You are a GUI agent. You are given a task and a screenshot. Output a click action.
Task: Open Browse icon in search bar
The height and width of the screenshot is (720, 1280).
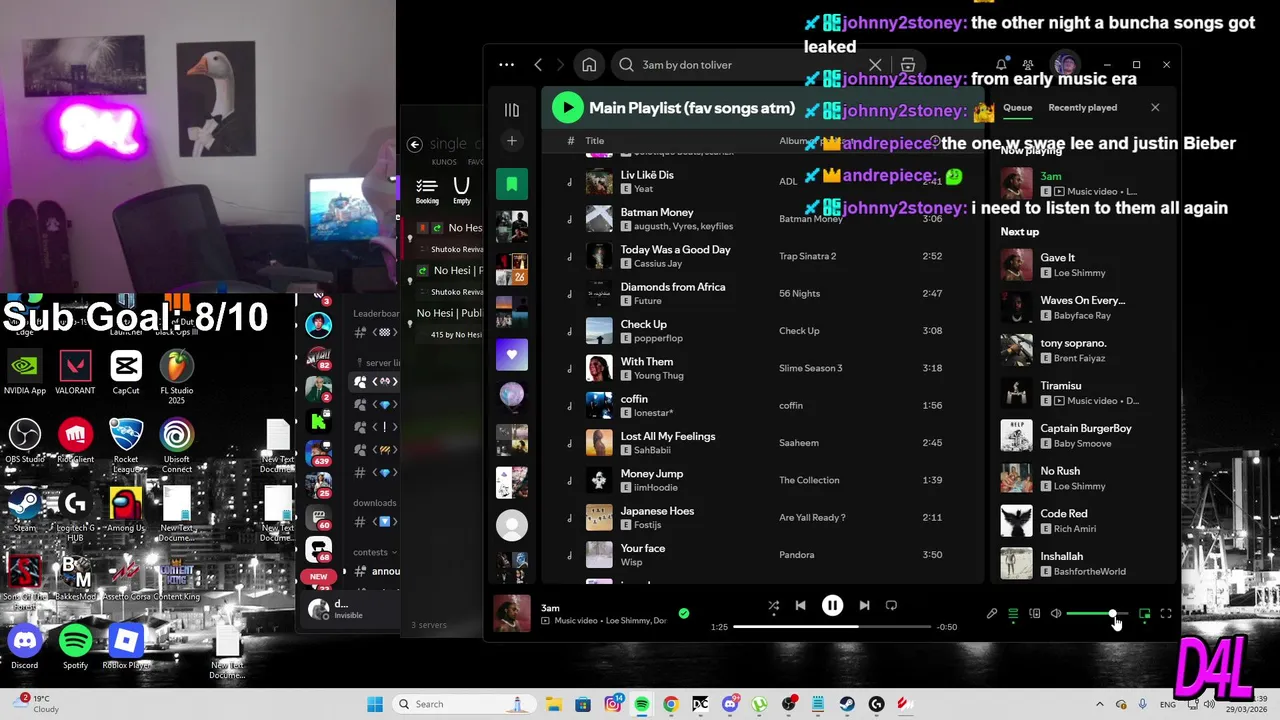click(908, 65)
